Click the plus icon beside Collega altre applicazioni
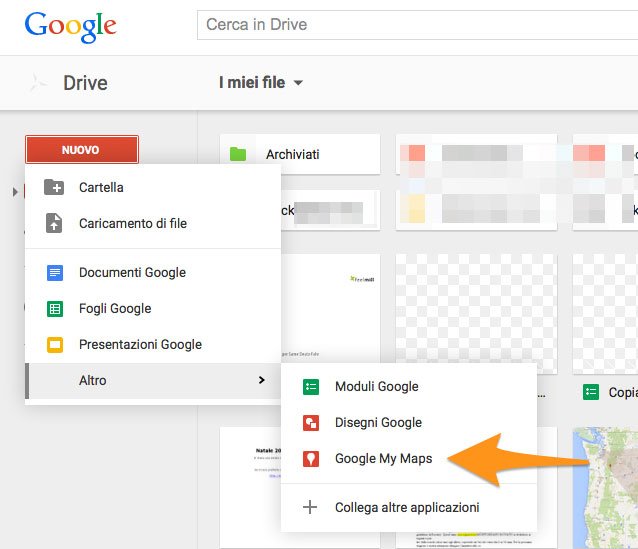This screenshot has height=549, width=638. click(x=310, y=507)
